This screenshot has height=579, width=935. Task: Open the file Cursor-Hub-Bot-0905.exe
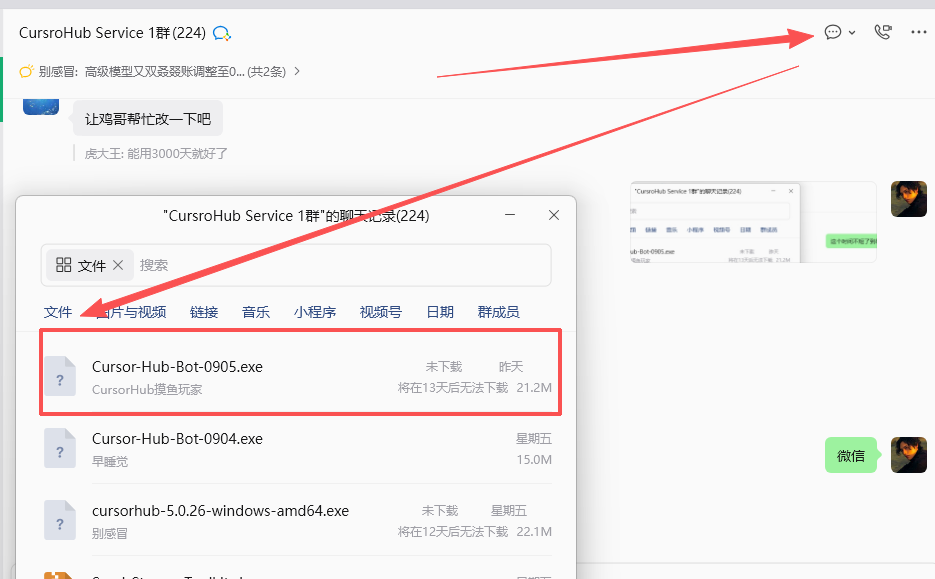pyautogui.click(x=177, y=367)
